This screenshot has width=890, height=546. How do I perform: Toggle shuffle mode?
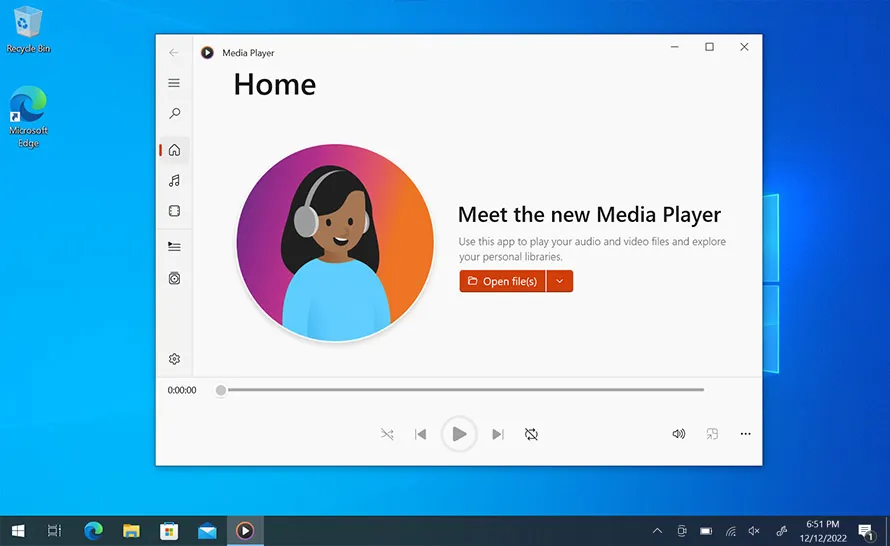[x=387, y=434]
